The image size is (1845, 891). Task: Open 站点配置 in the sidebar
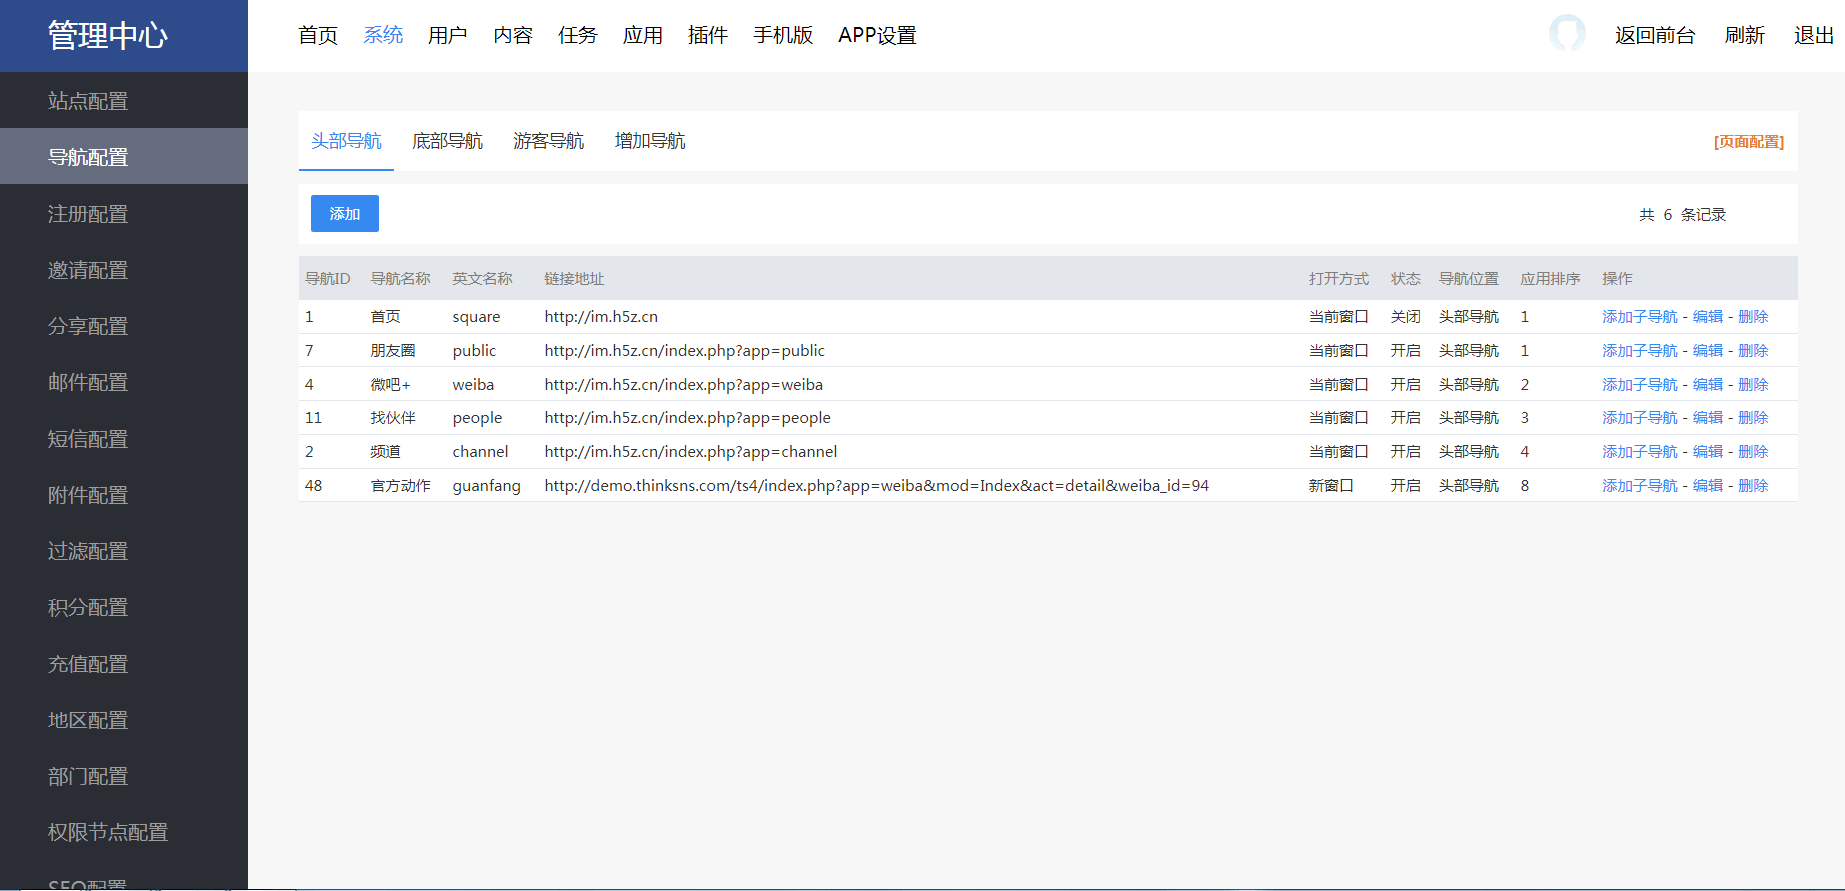(x=88, y=101)
